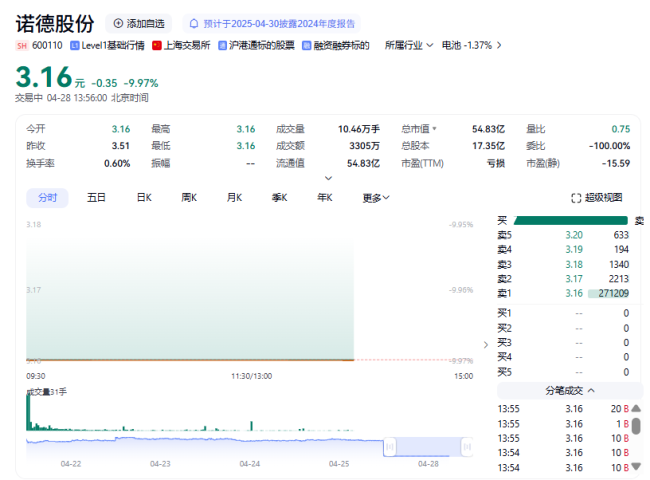The width and height of the screenshot is (650, 480).
Task: Click the 添加自选 add-to-watchlist button
Action: pyautogui.click(x=138, y=24)
